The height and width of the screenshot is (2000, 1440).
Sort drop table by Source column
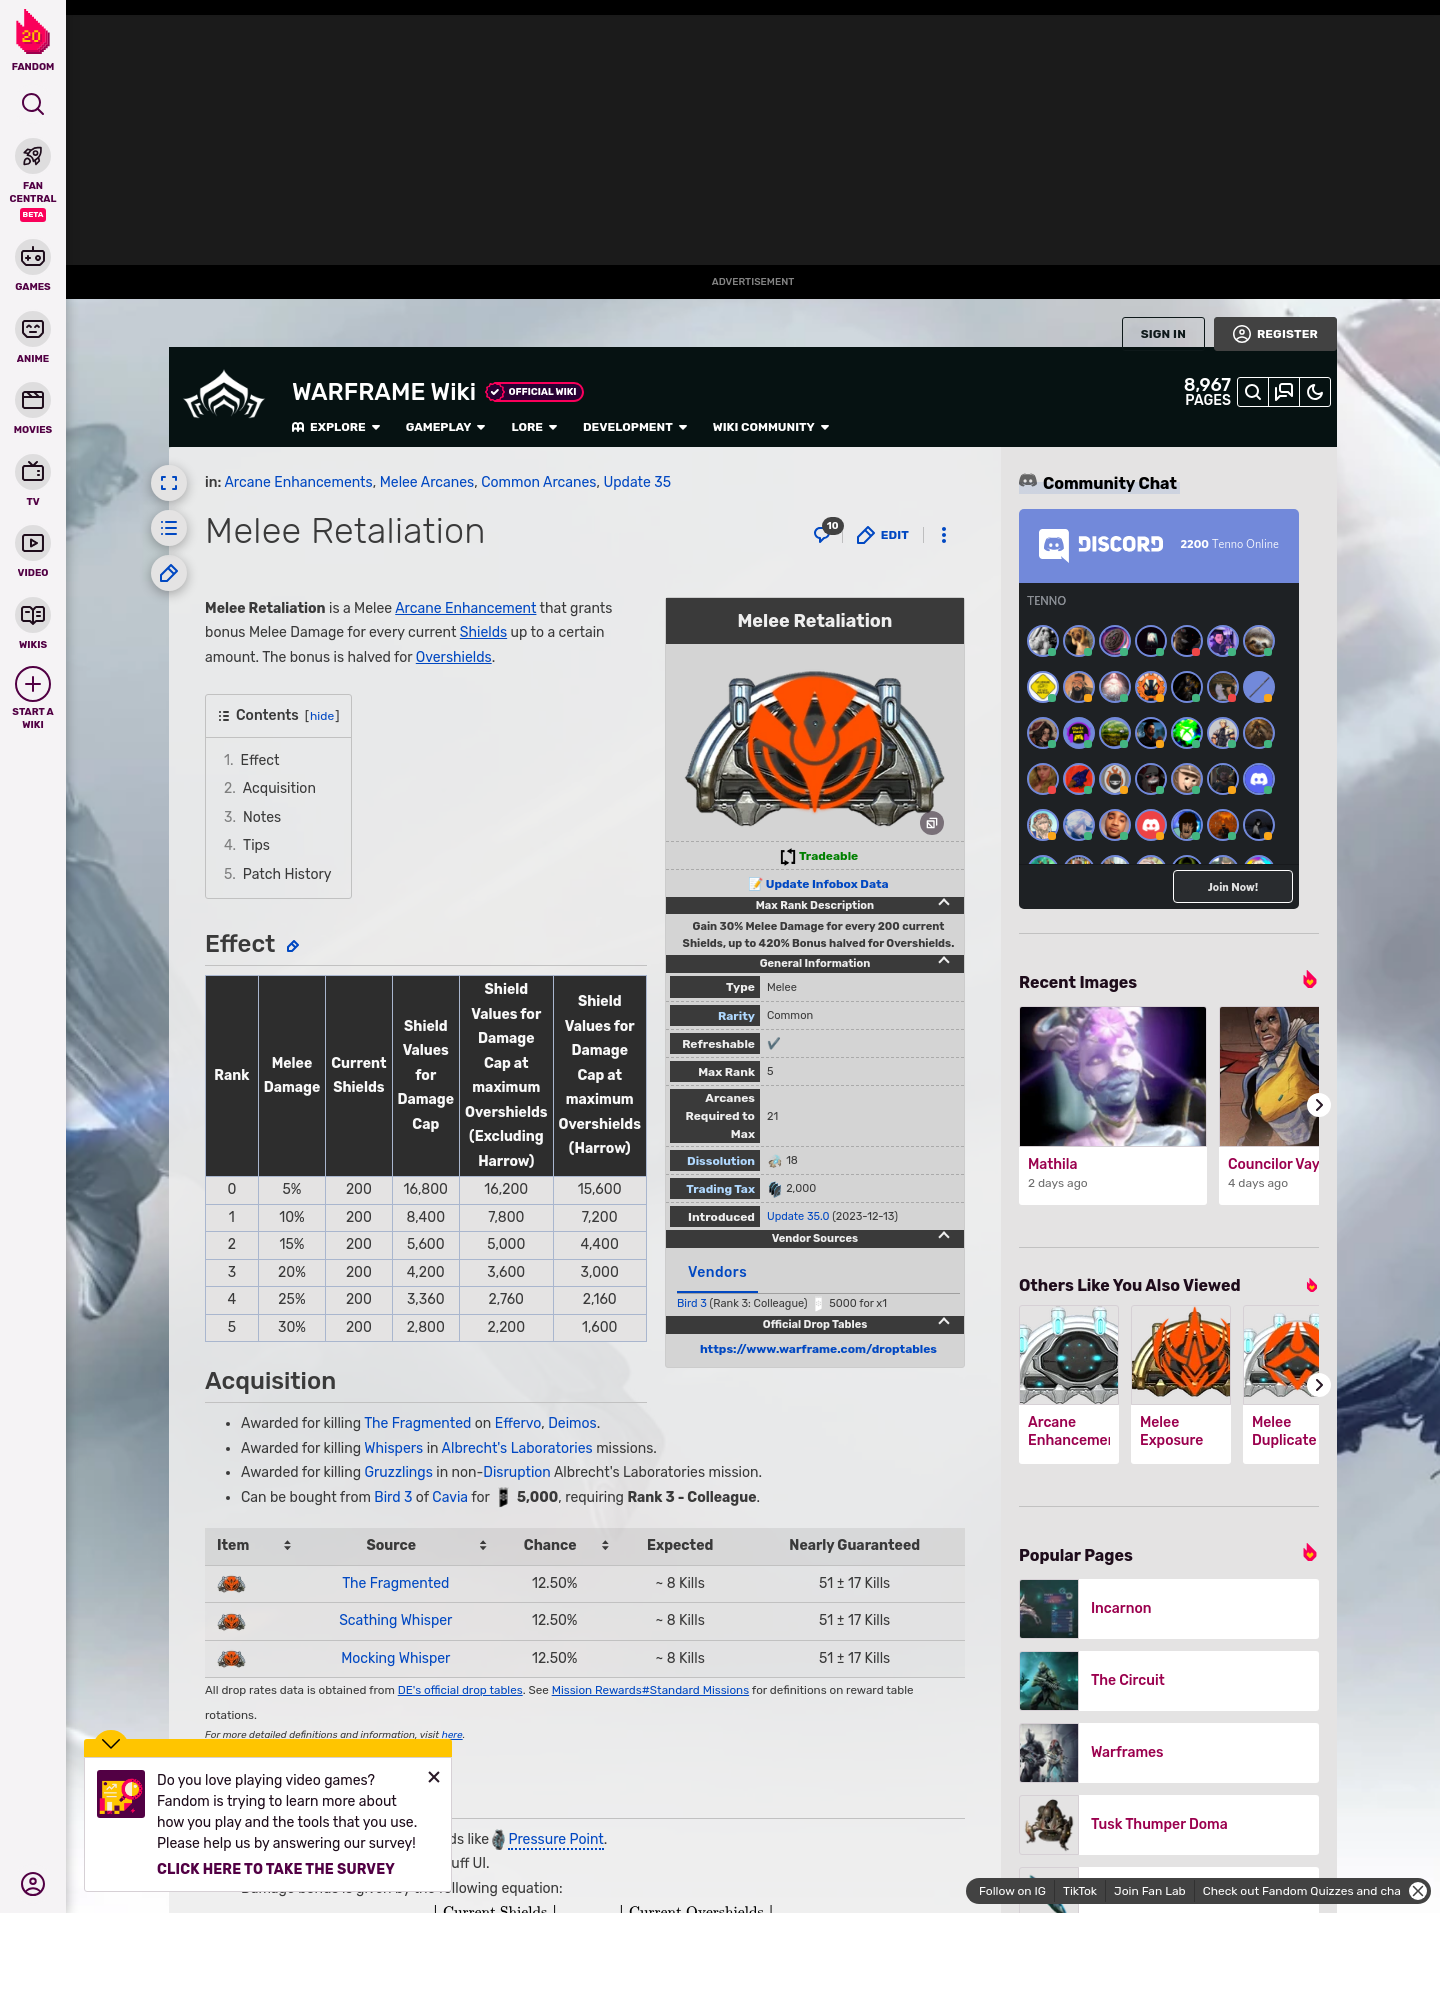coord(483,1545)
